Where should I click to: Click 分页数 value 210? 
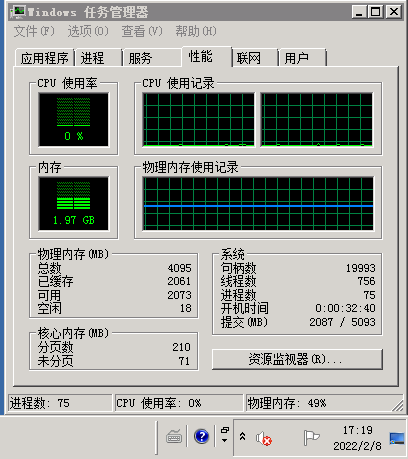click(181, 347)
